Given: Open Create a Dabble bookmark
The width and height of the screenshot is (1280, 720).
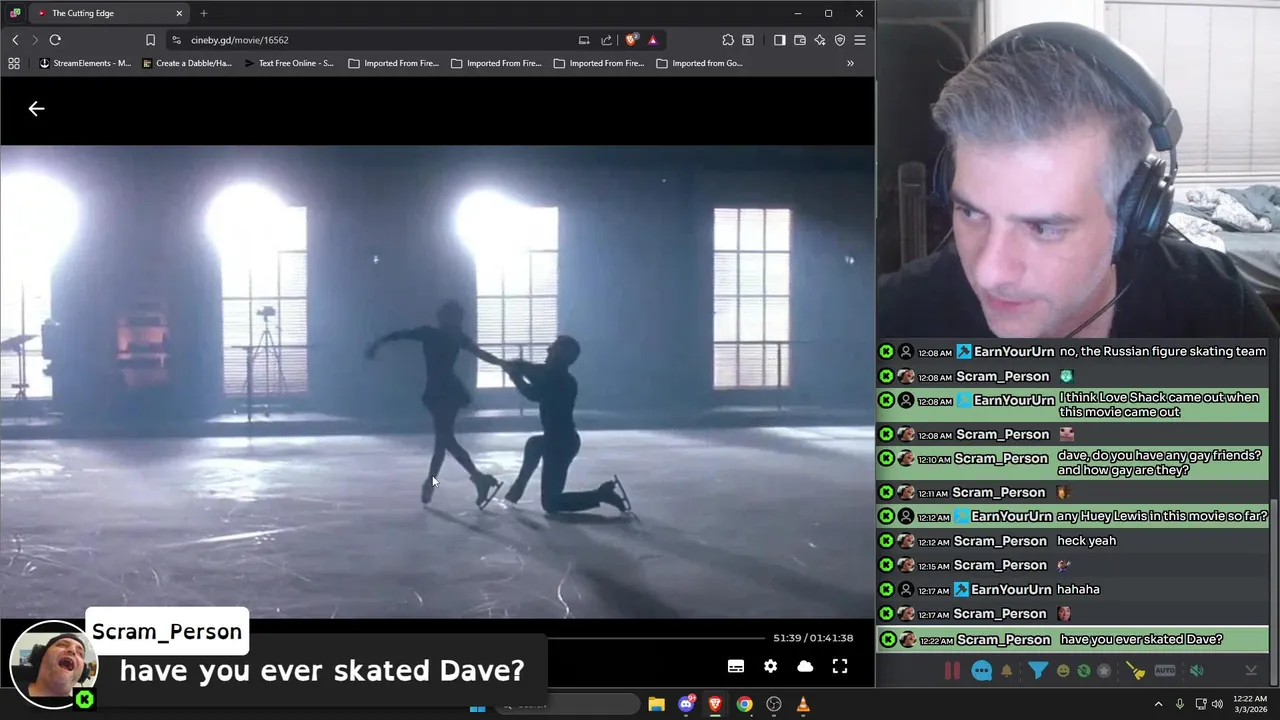Looking at the screenshot, I should (x=187, y=63).
